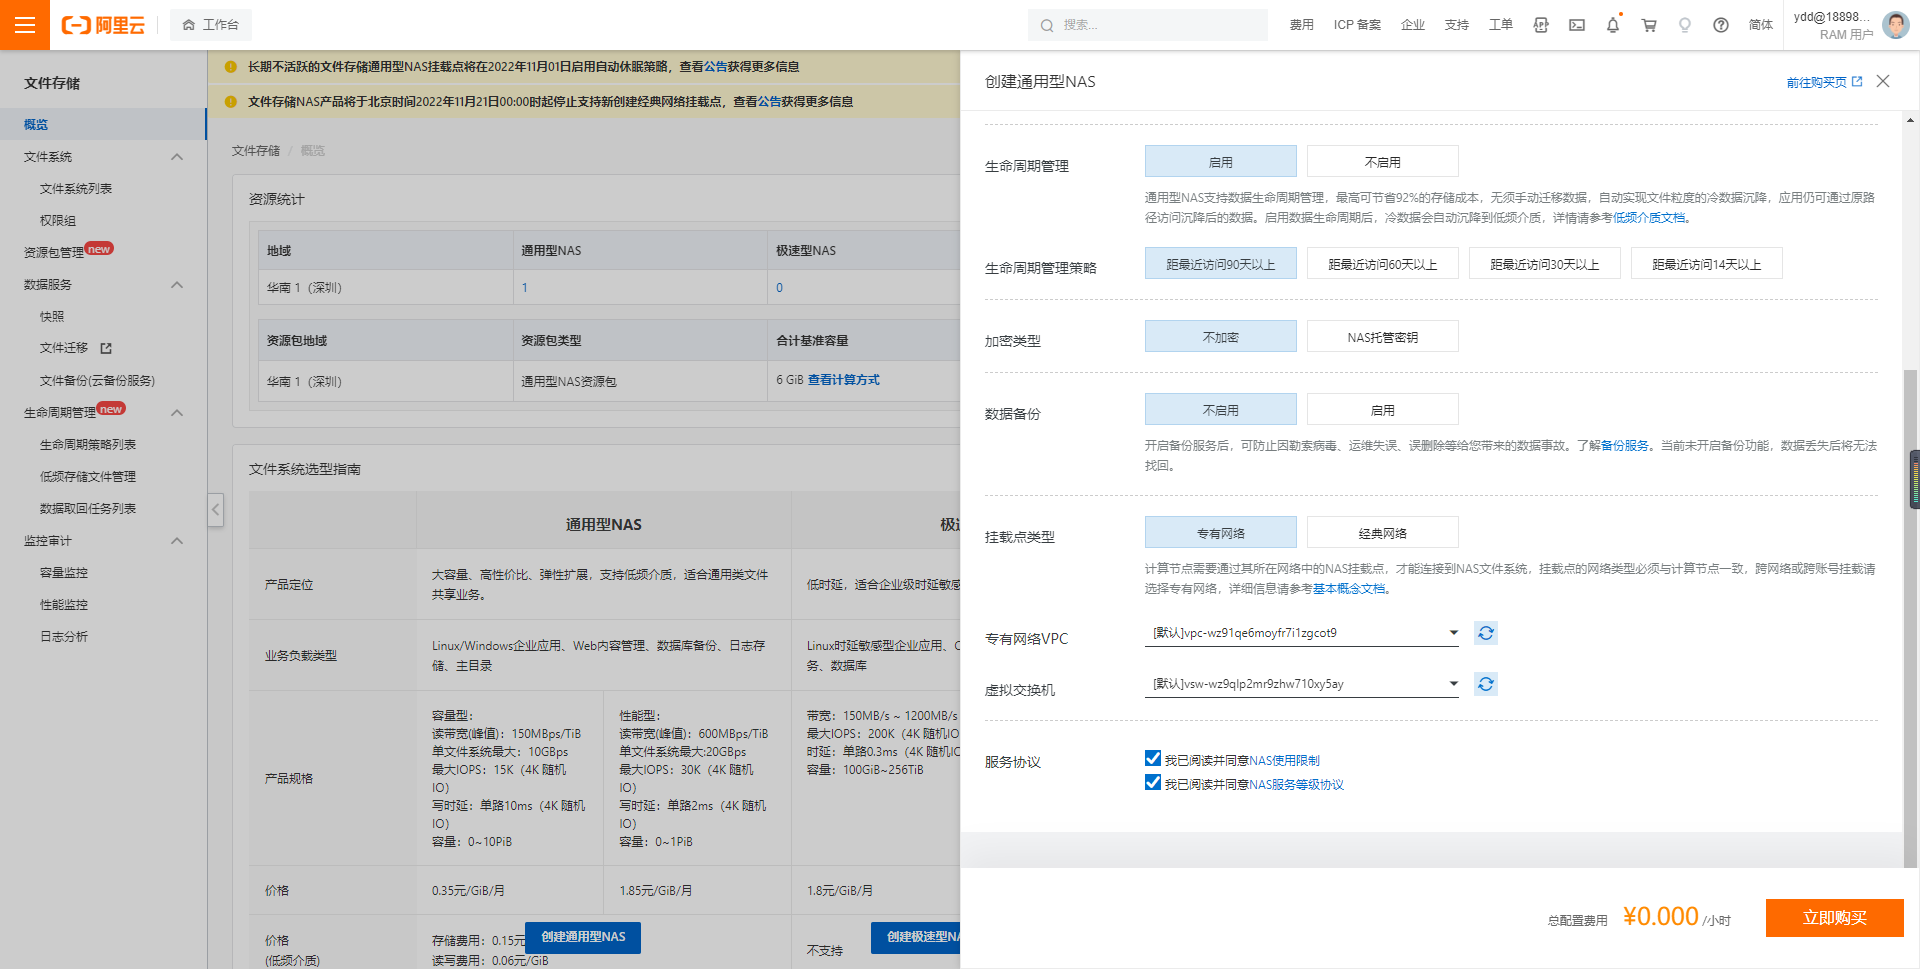1920x969 pixels.
Task: Toggle NAS服务等级协议 agreement checkbox
Action: (x=1153, y=782)
